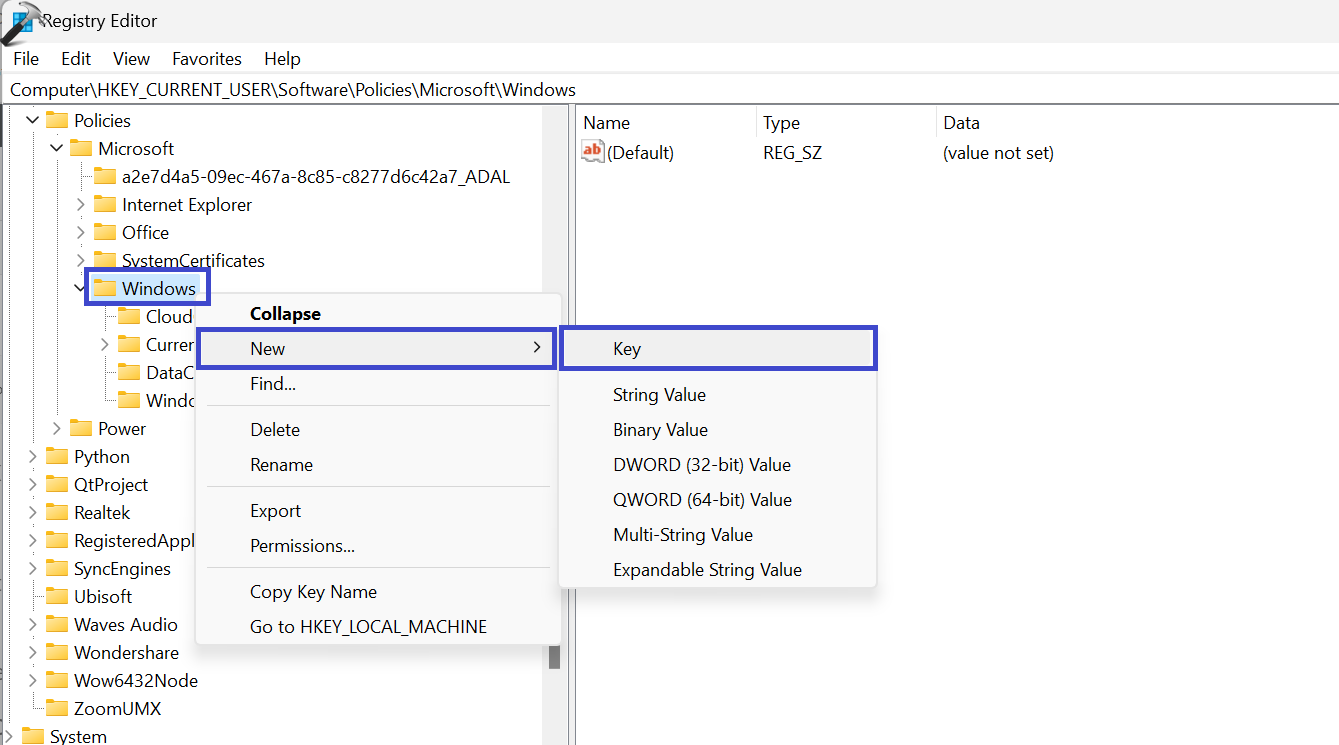The width and height of the screenshot is (1339, 745).
Task: Open the Favorites menu
Action: pyautogui.click(x=207, y=59)
